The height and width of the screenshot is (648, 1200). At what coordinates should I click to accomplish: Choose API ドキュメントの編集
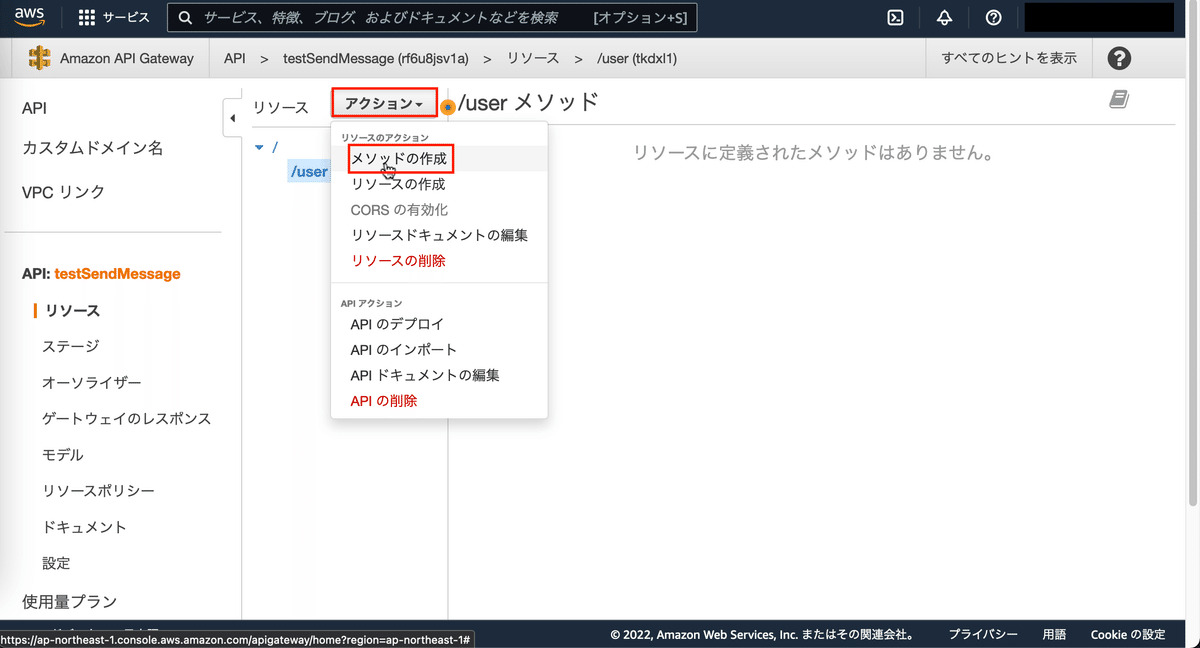pos(425,376)
